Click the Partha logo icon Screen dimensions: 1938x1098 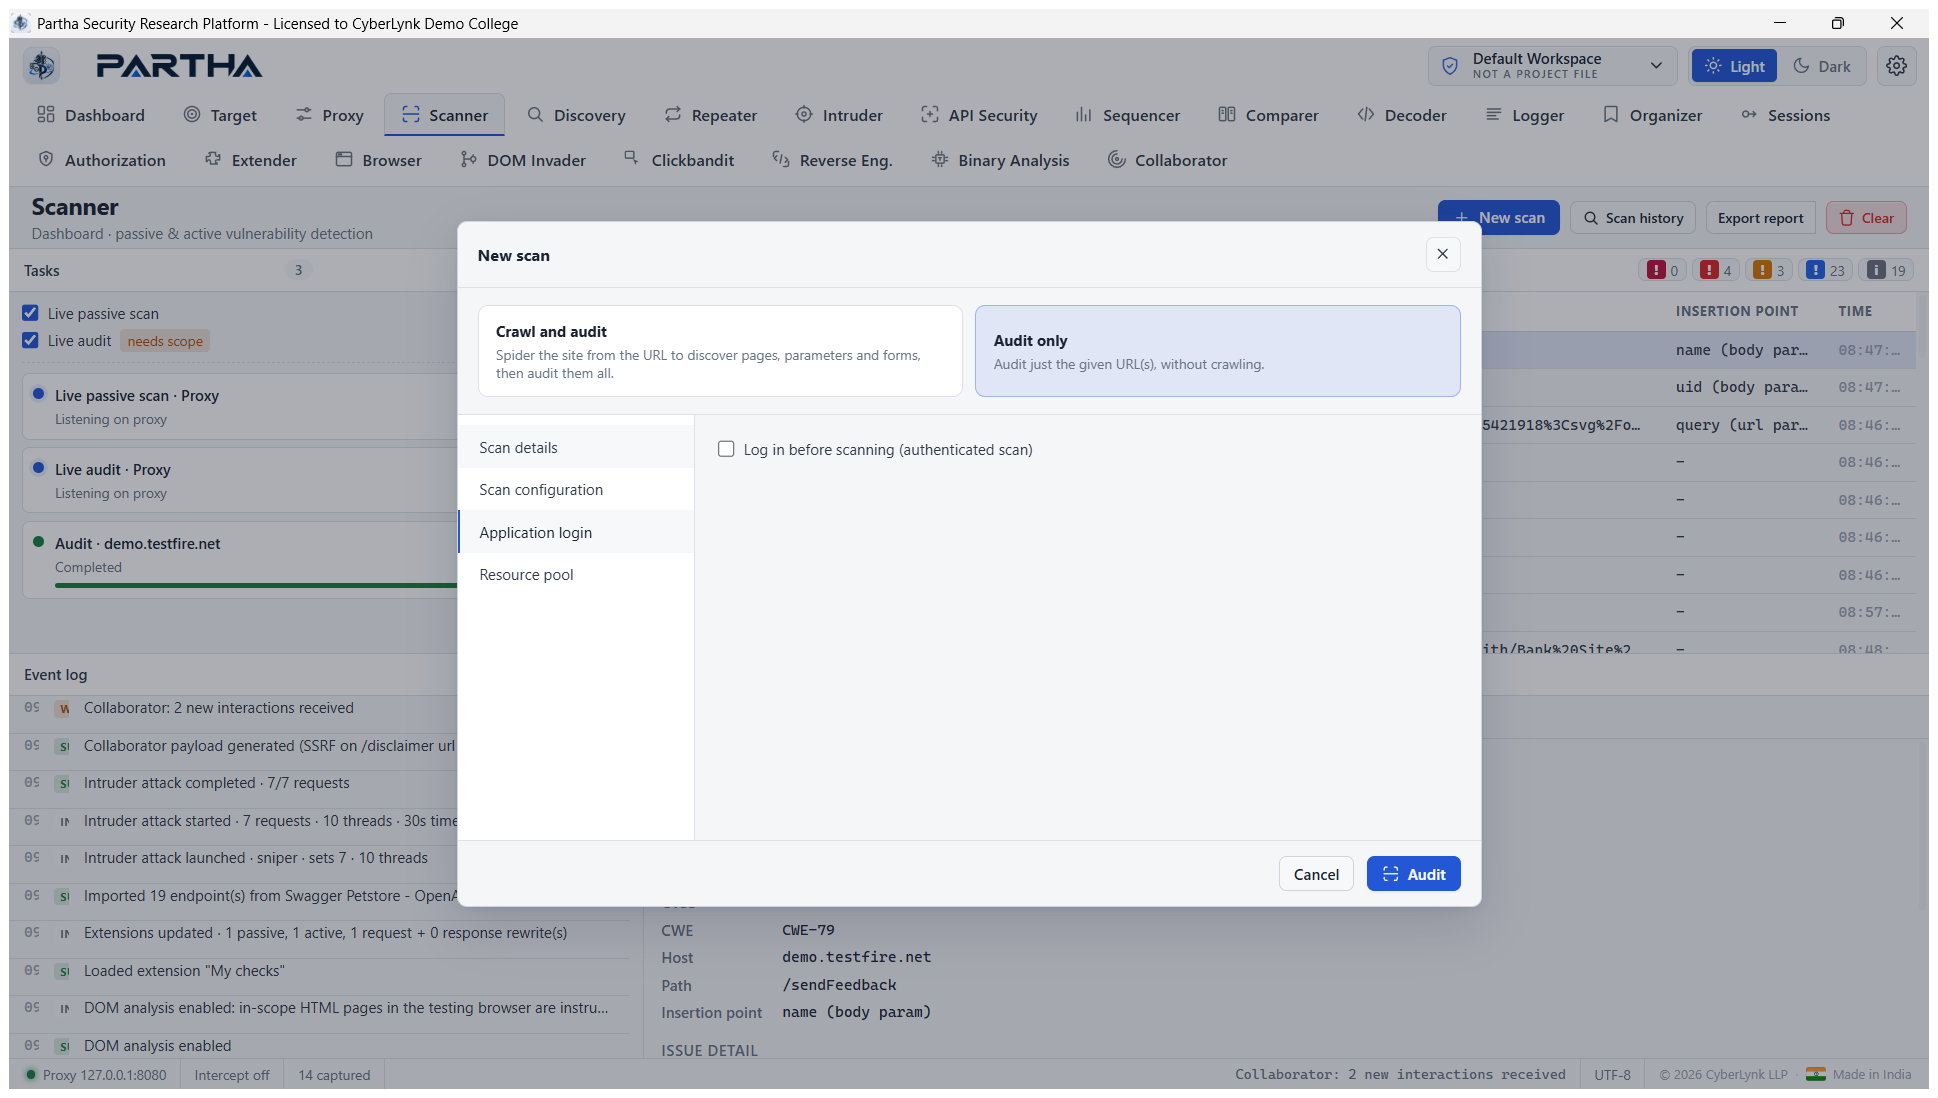tap(42, 66)
